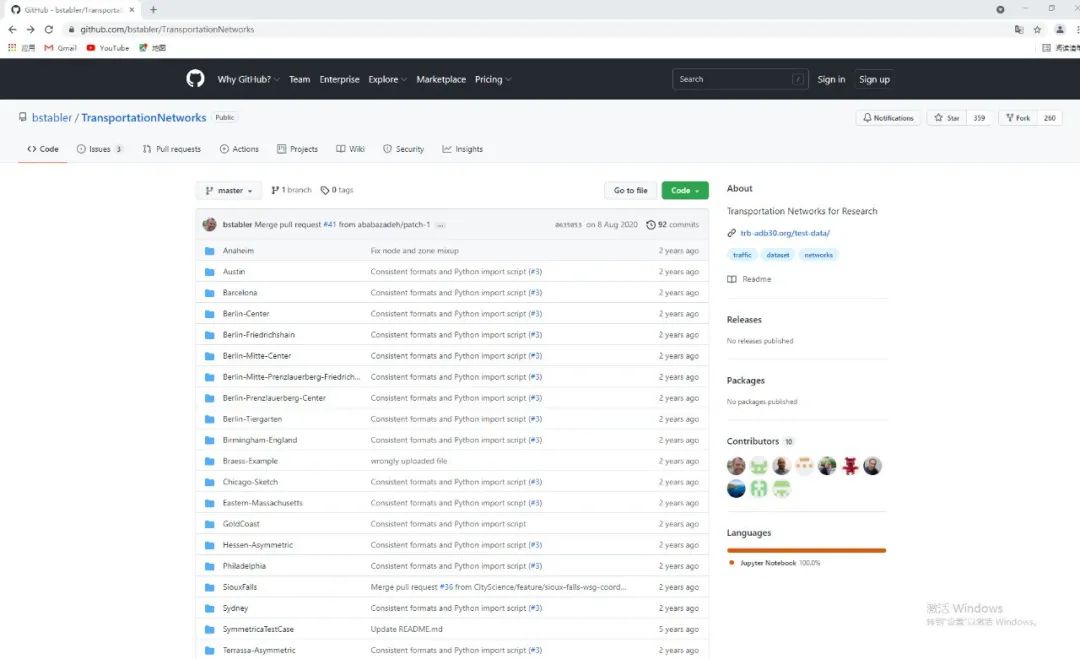Screen dimensions: 1080x659
Task: Open the Chicago-Sketch folder name
Action: (x=250, y=482)
